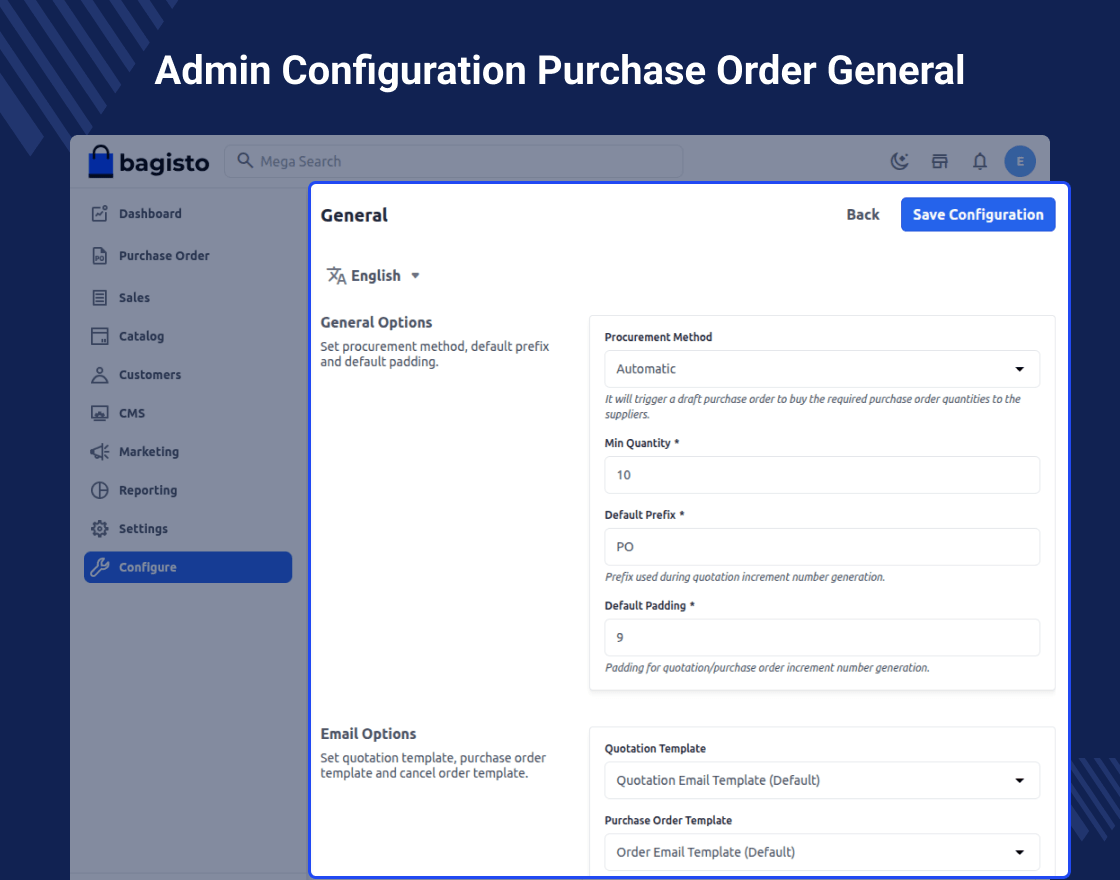Click the magnifier icon in Mega Search
The image size is (1120, 880).
tap(245, 161)
